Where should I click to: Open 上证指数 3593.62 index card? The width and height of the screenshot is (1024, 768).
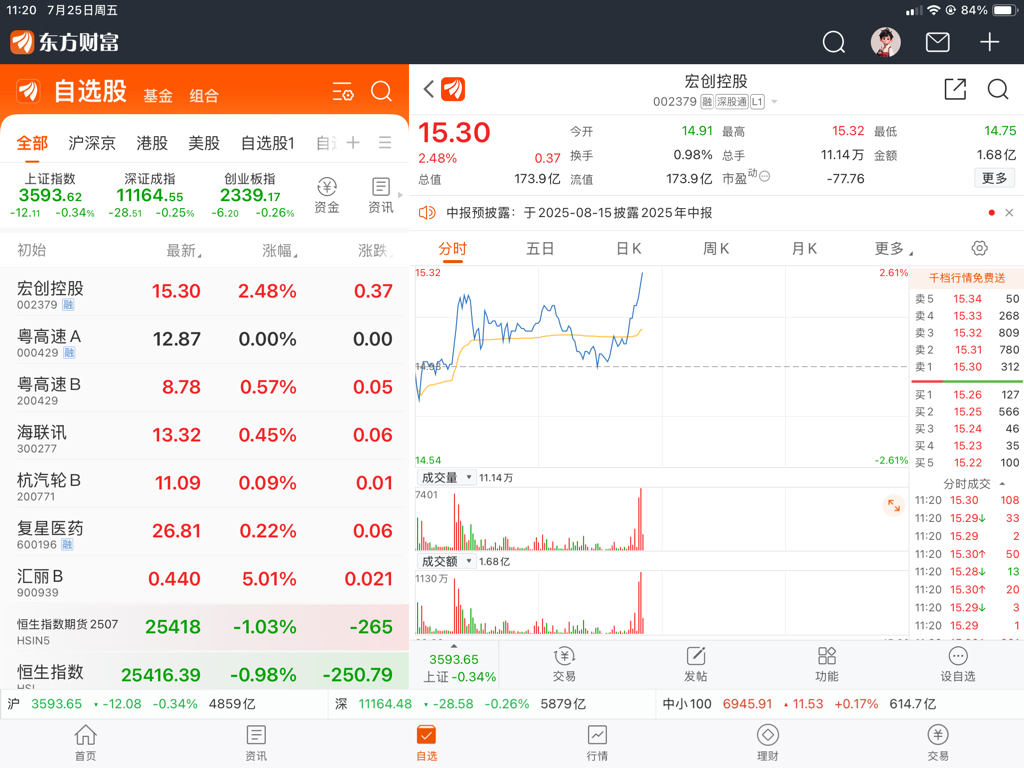click(51, 195)
